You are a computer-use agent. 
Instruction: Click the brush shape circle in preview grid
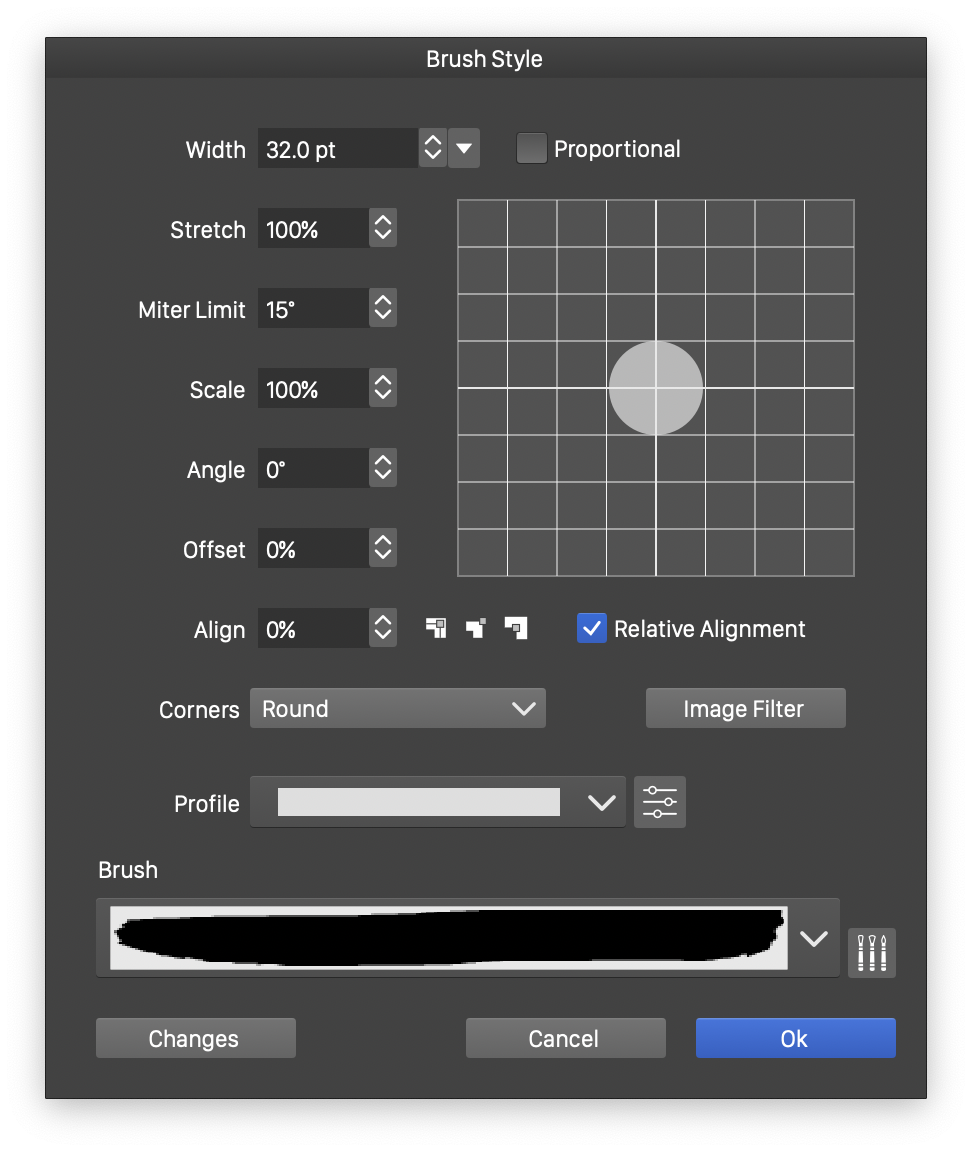click(656, 388)
